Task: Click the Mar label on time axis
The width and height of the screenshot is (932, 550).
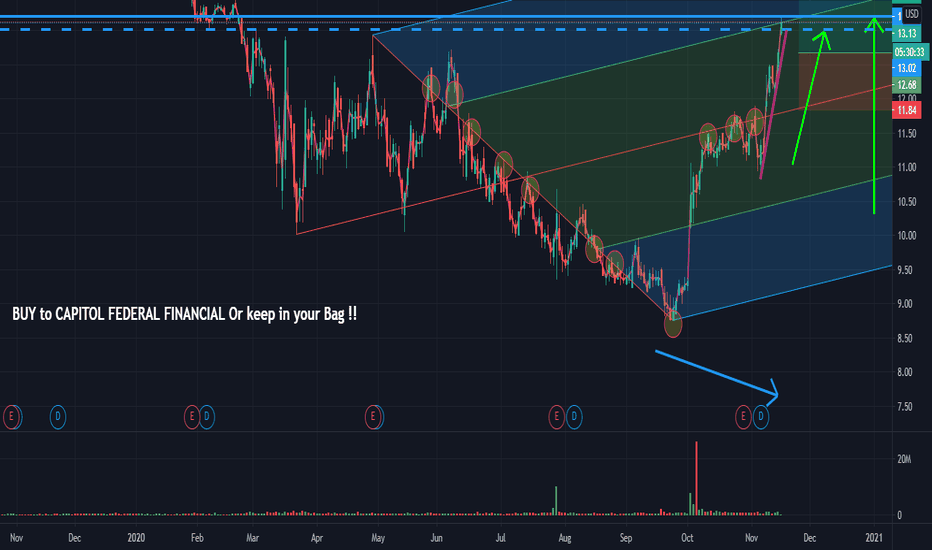Action: click(x=253, y=538)
